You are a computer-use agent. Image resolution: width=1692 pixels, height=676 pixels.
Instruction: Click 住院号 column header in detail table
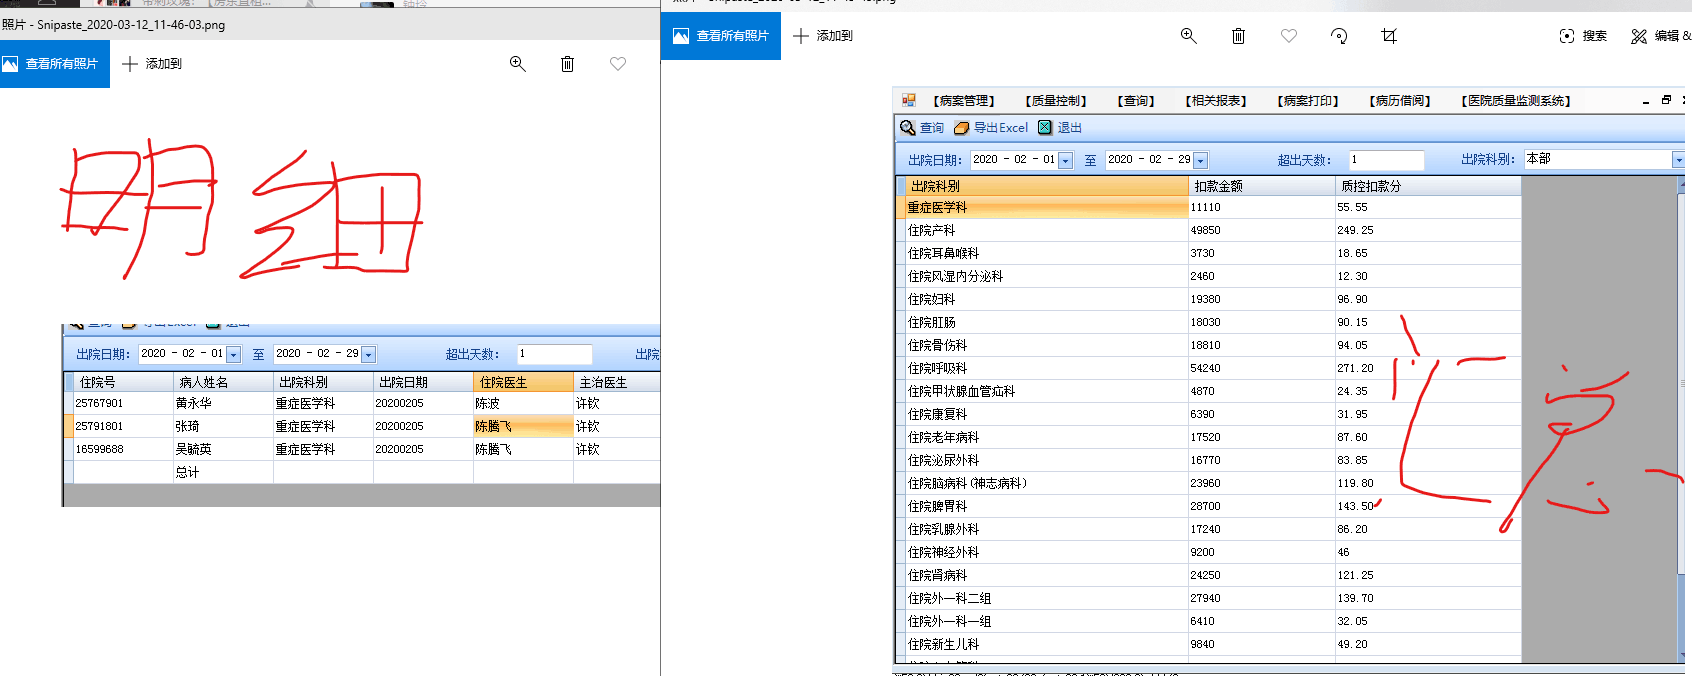pos(123,382)
